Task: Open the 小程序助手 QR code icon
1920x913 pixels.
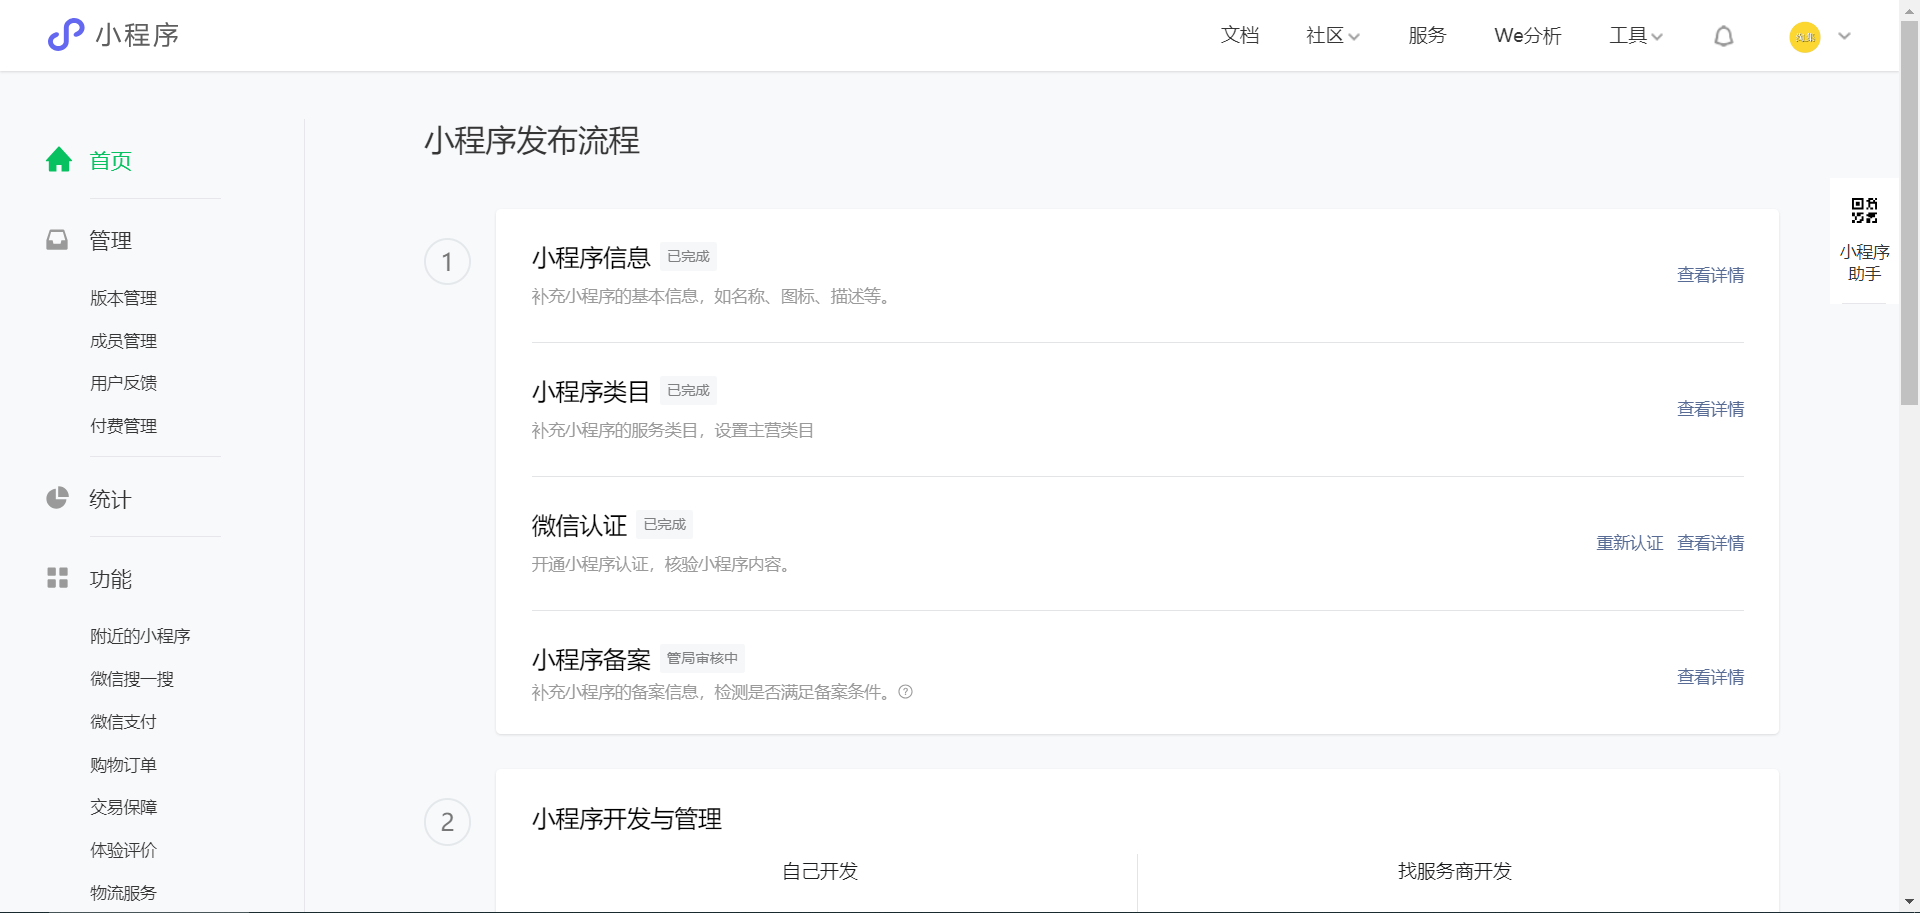Action: point(1864,211)
